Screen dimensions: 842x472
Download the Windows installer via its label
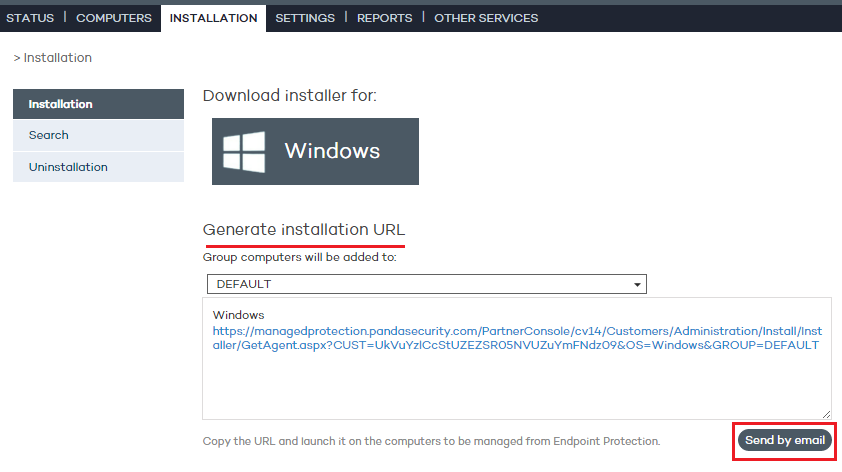tap(332, 151)
